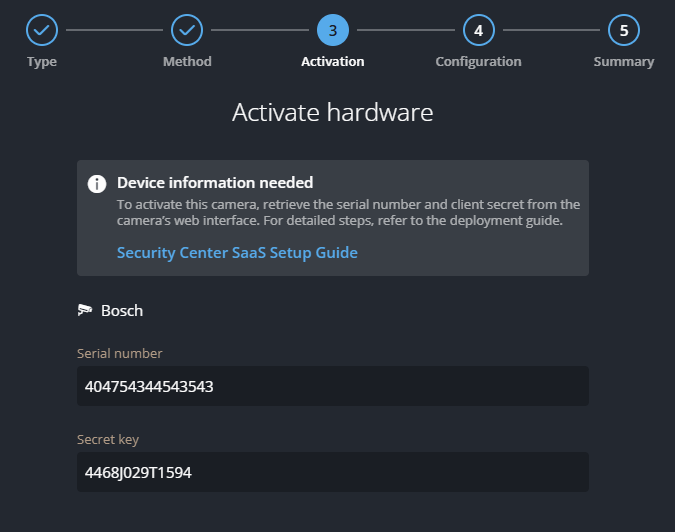Open the Summary step label
Image resolution: width=675 pixels, height=532 pixels.
tap(624, 62)
